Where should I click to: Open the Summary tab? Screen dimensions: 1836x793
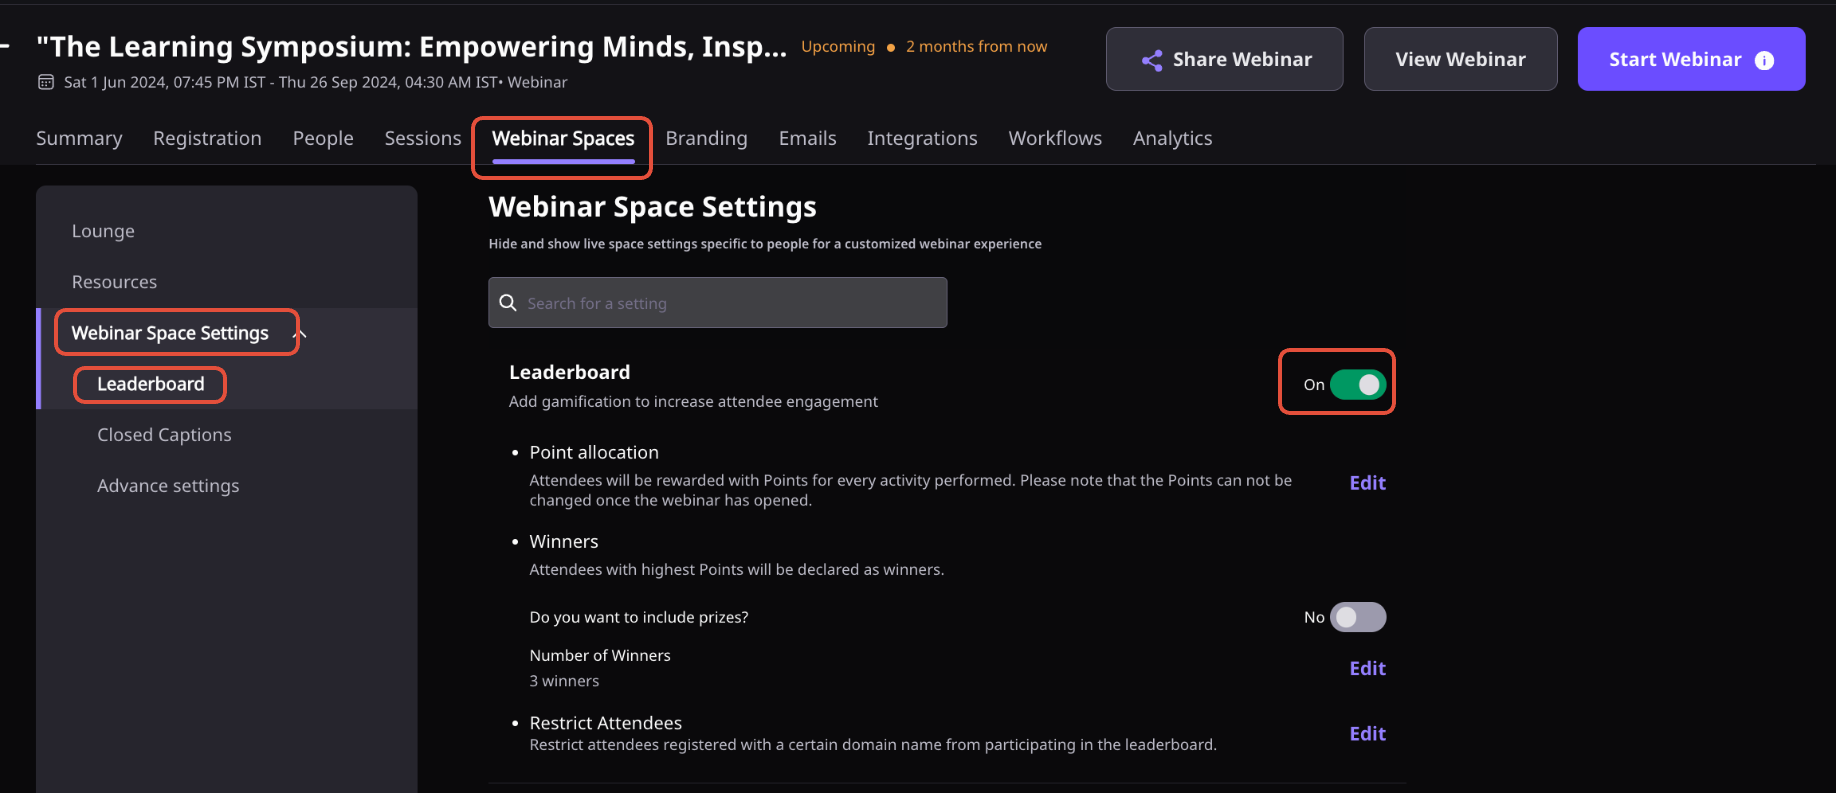click(79, 138)
